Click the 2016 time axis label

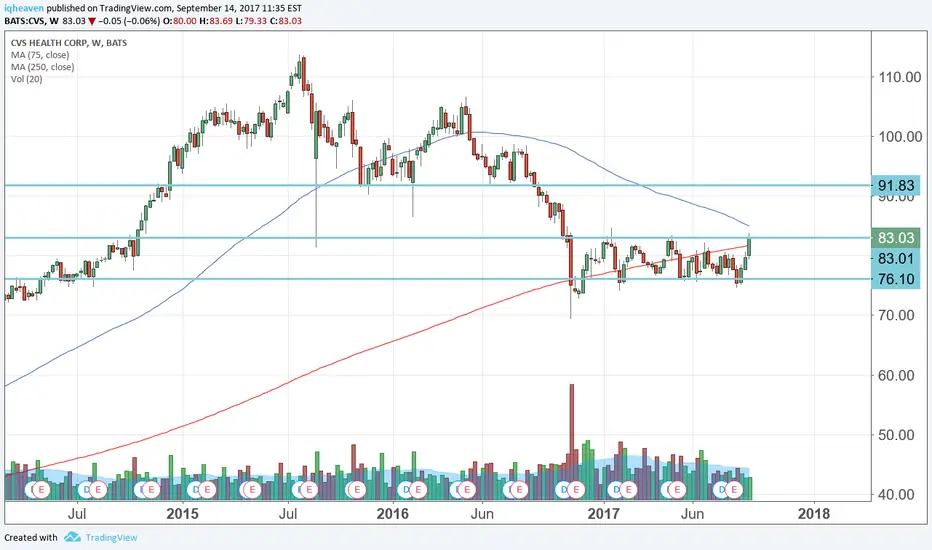393,514
